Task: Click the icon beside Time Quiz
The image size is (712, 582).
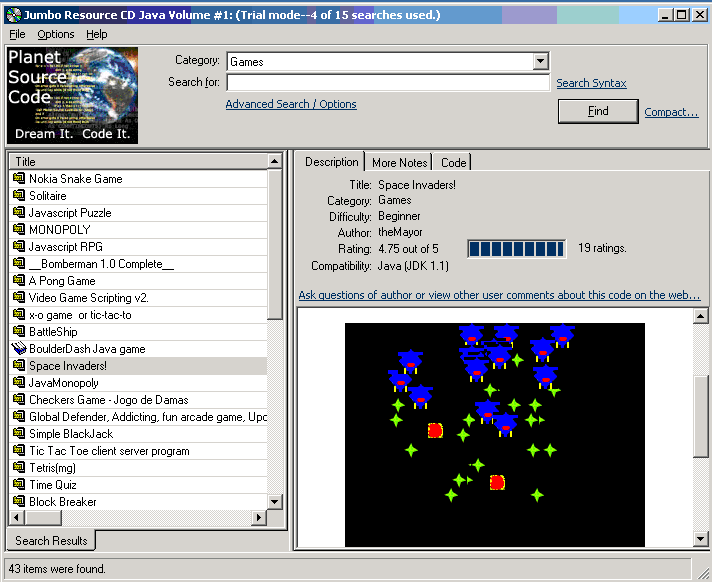Action: (x=19, y=484)
